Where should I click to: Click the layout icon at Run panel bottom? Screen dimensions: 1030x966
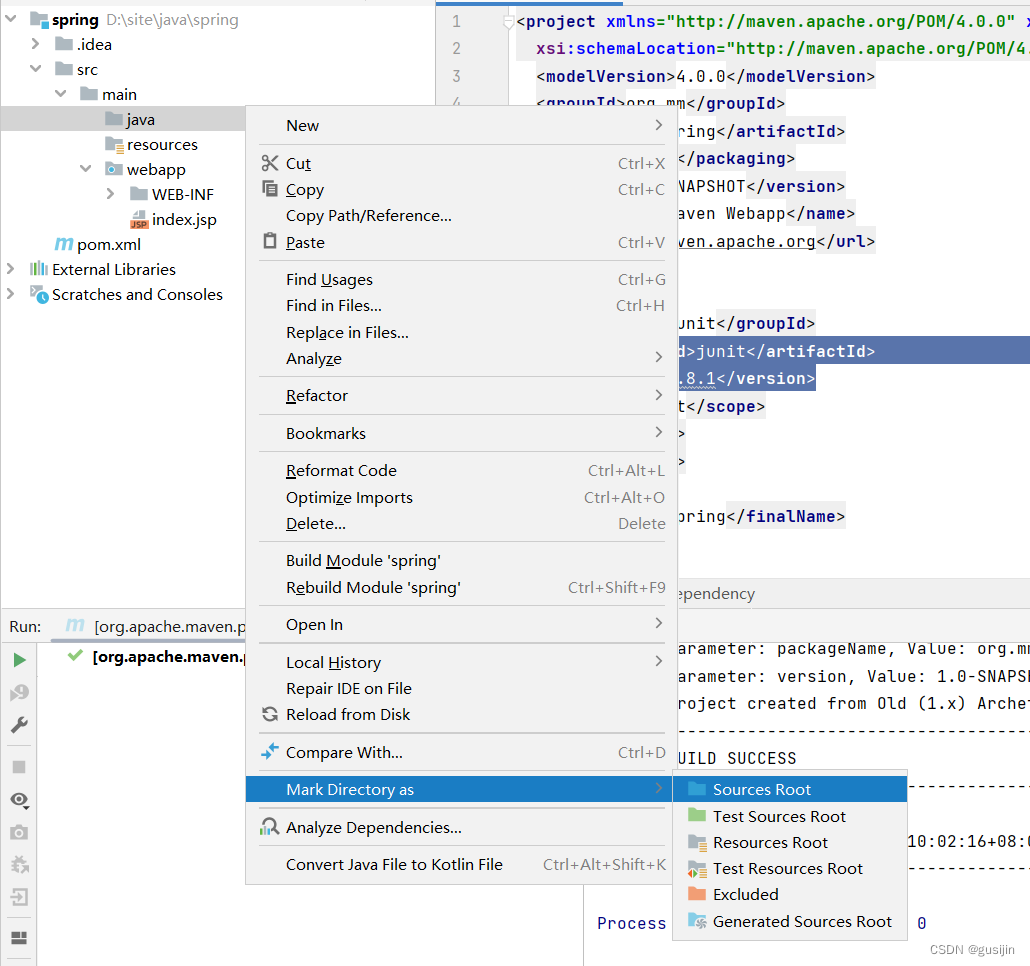20,938
